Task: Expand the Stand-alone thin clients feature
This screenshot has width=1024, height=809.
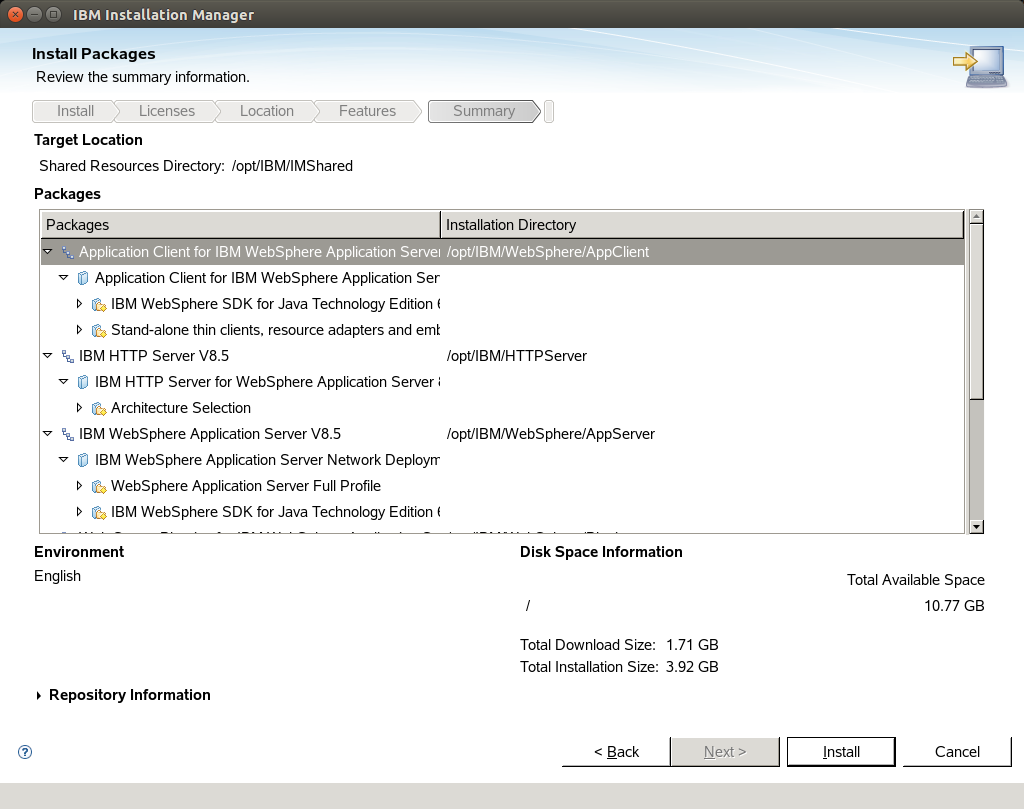Action: tap(79, 330)
